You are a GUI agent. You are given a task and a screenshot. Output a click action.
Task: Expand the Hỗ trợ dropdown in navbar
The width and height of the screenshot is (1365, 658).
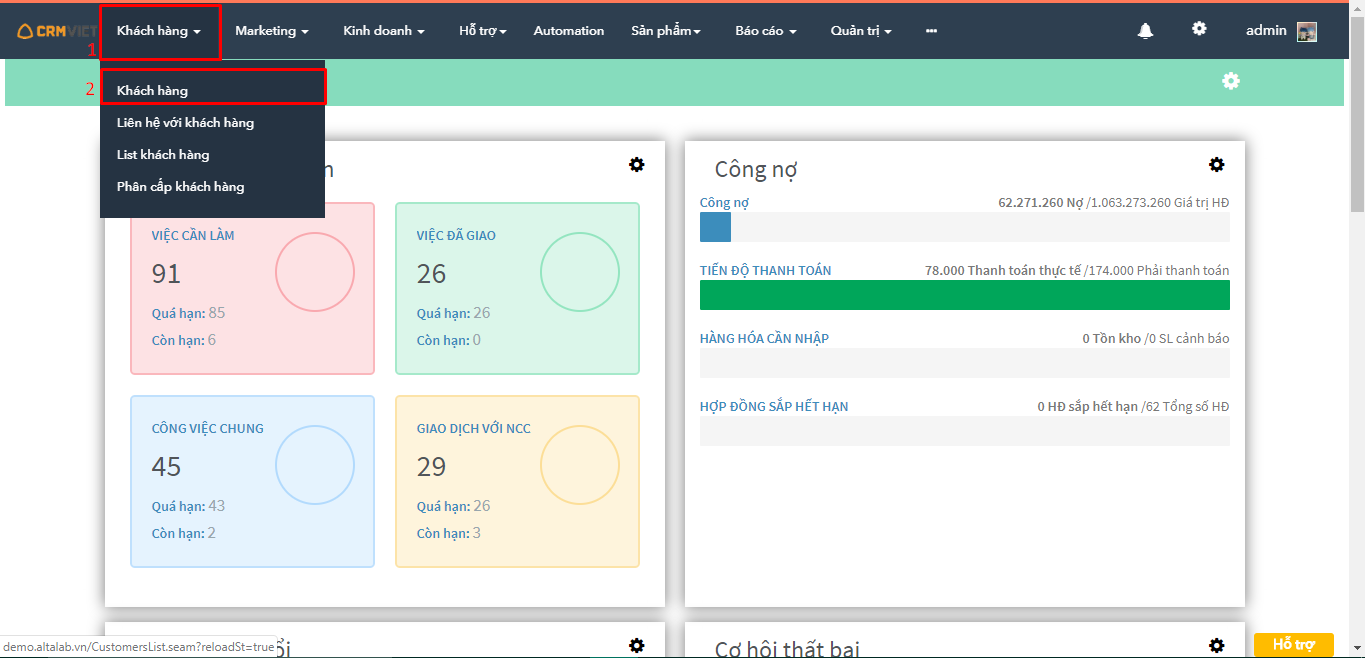tap(483, 31)
